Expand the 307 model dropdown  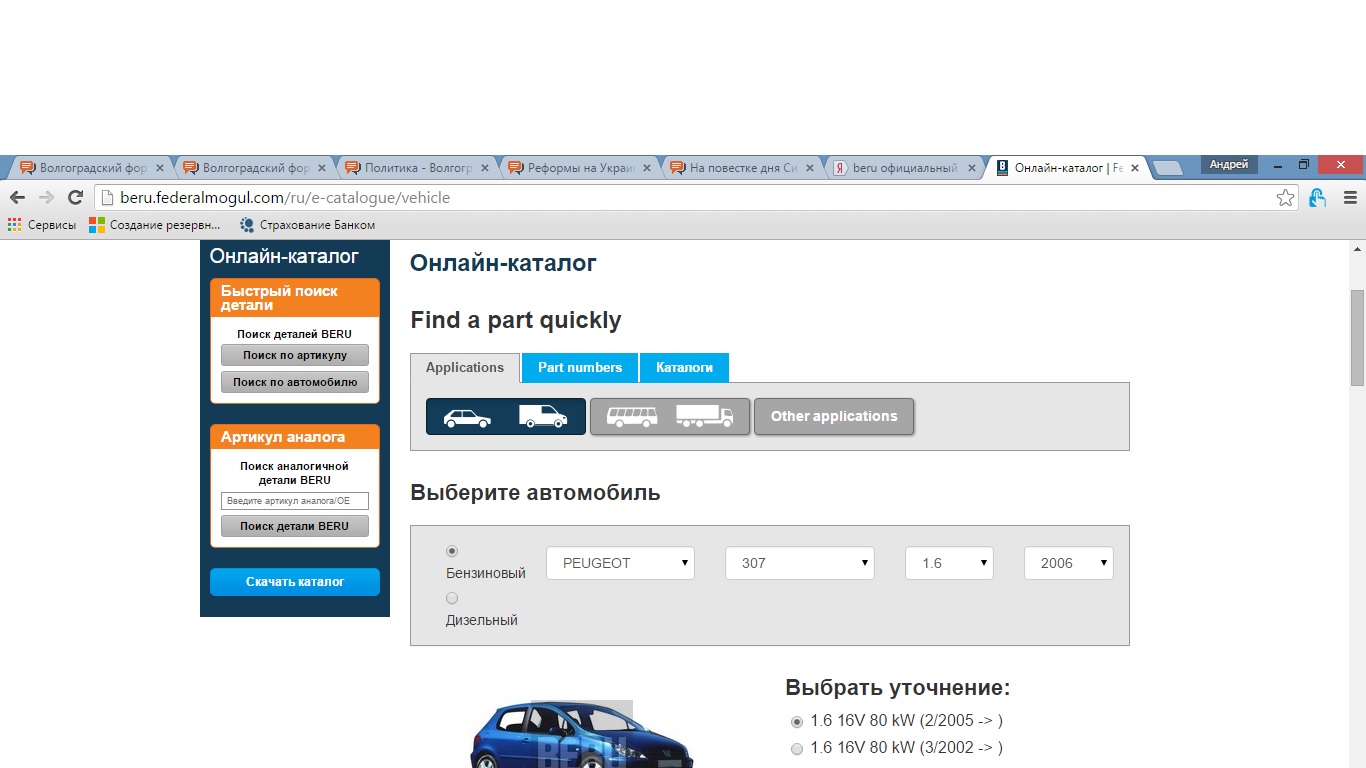tap(799, 563)
